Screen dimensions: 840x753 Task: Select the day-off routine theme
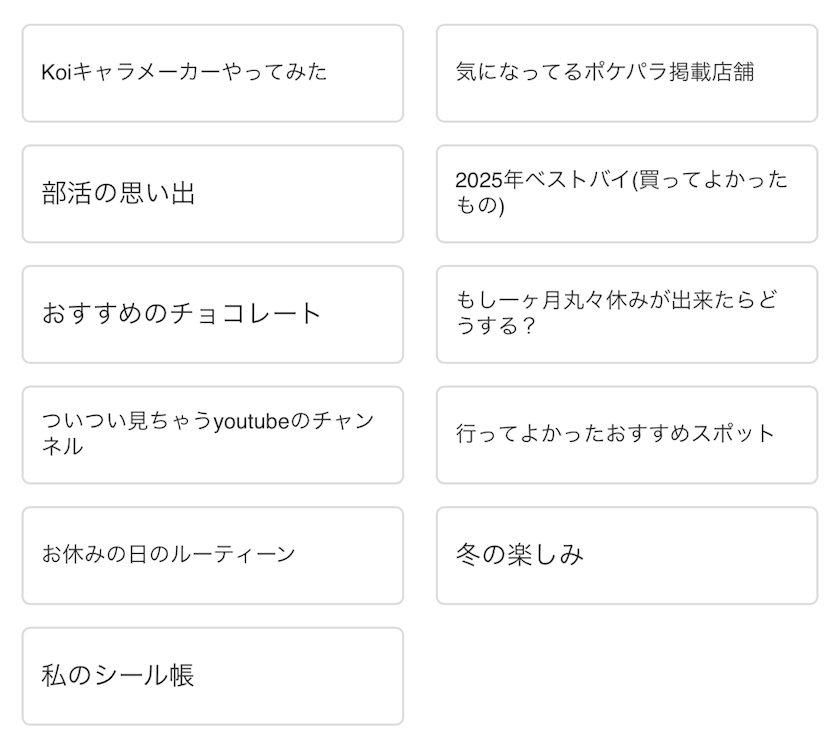click(212, 555)
